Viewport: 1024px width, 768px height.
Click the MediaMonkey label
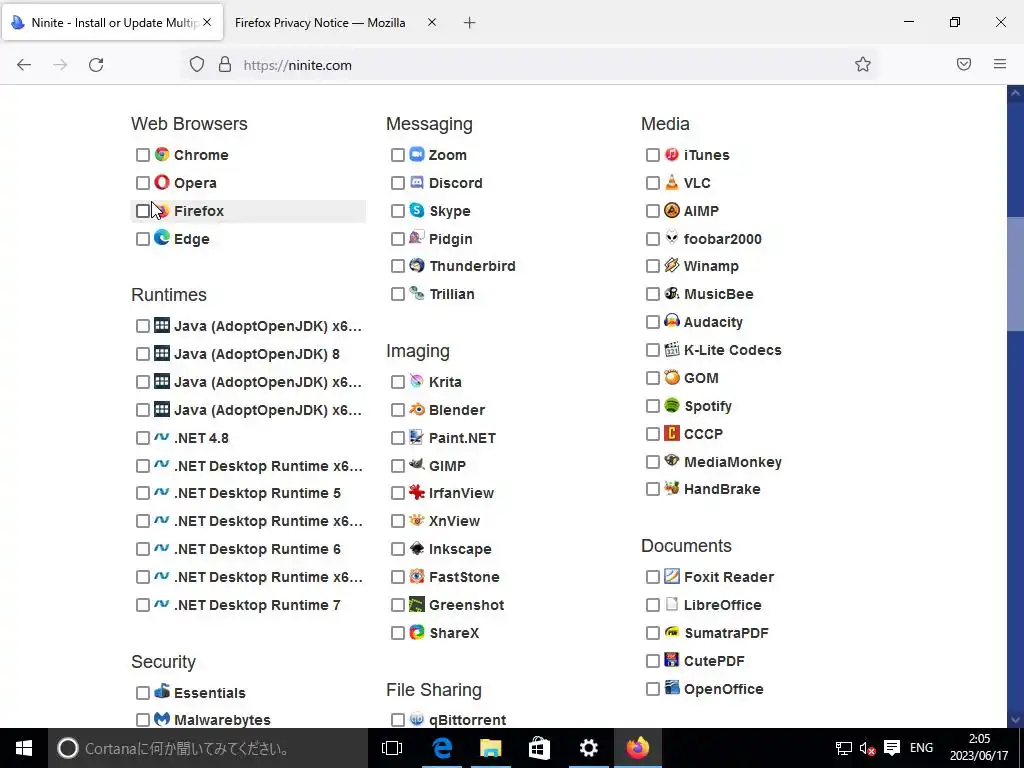click(x=732, y=462)
